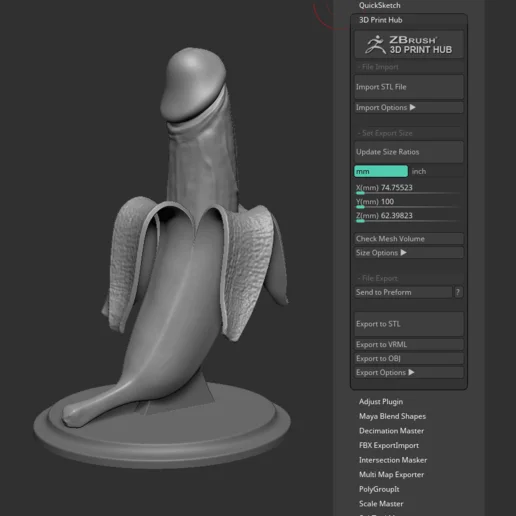Click Update Size Ratios

[409, 152]
